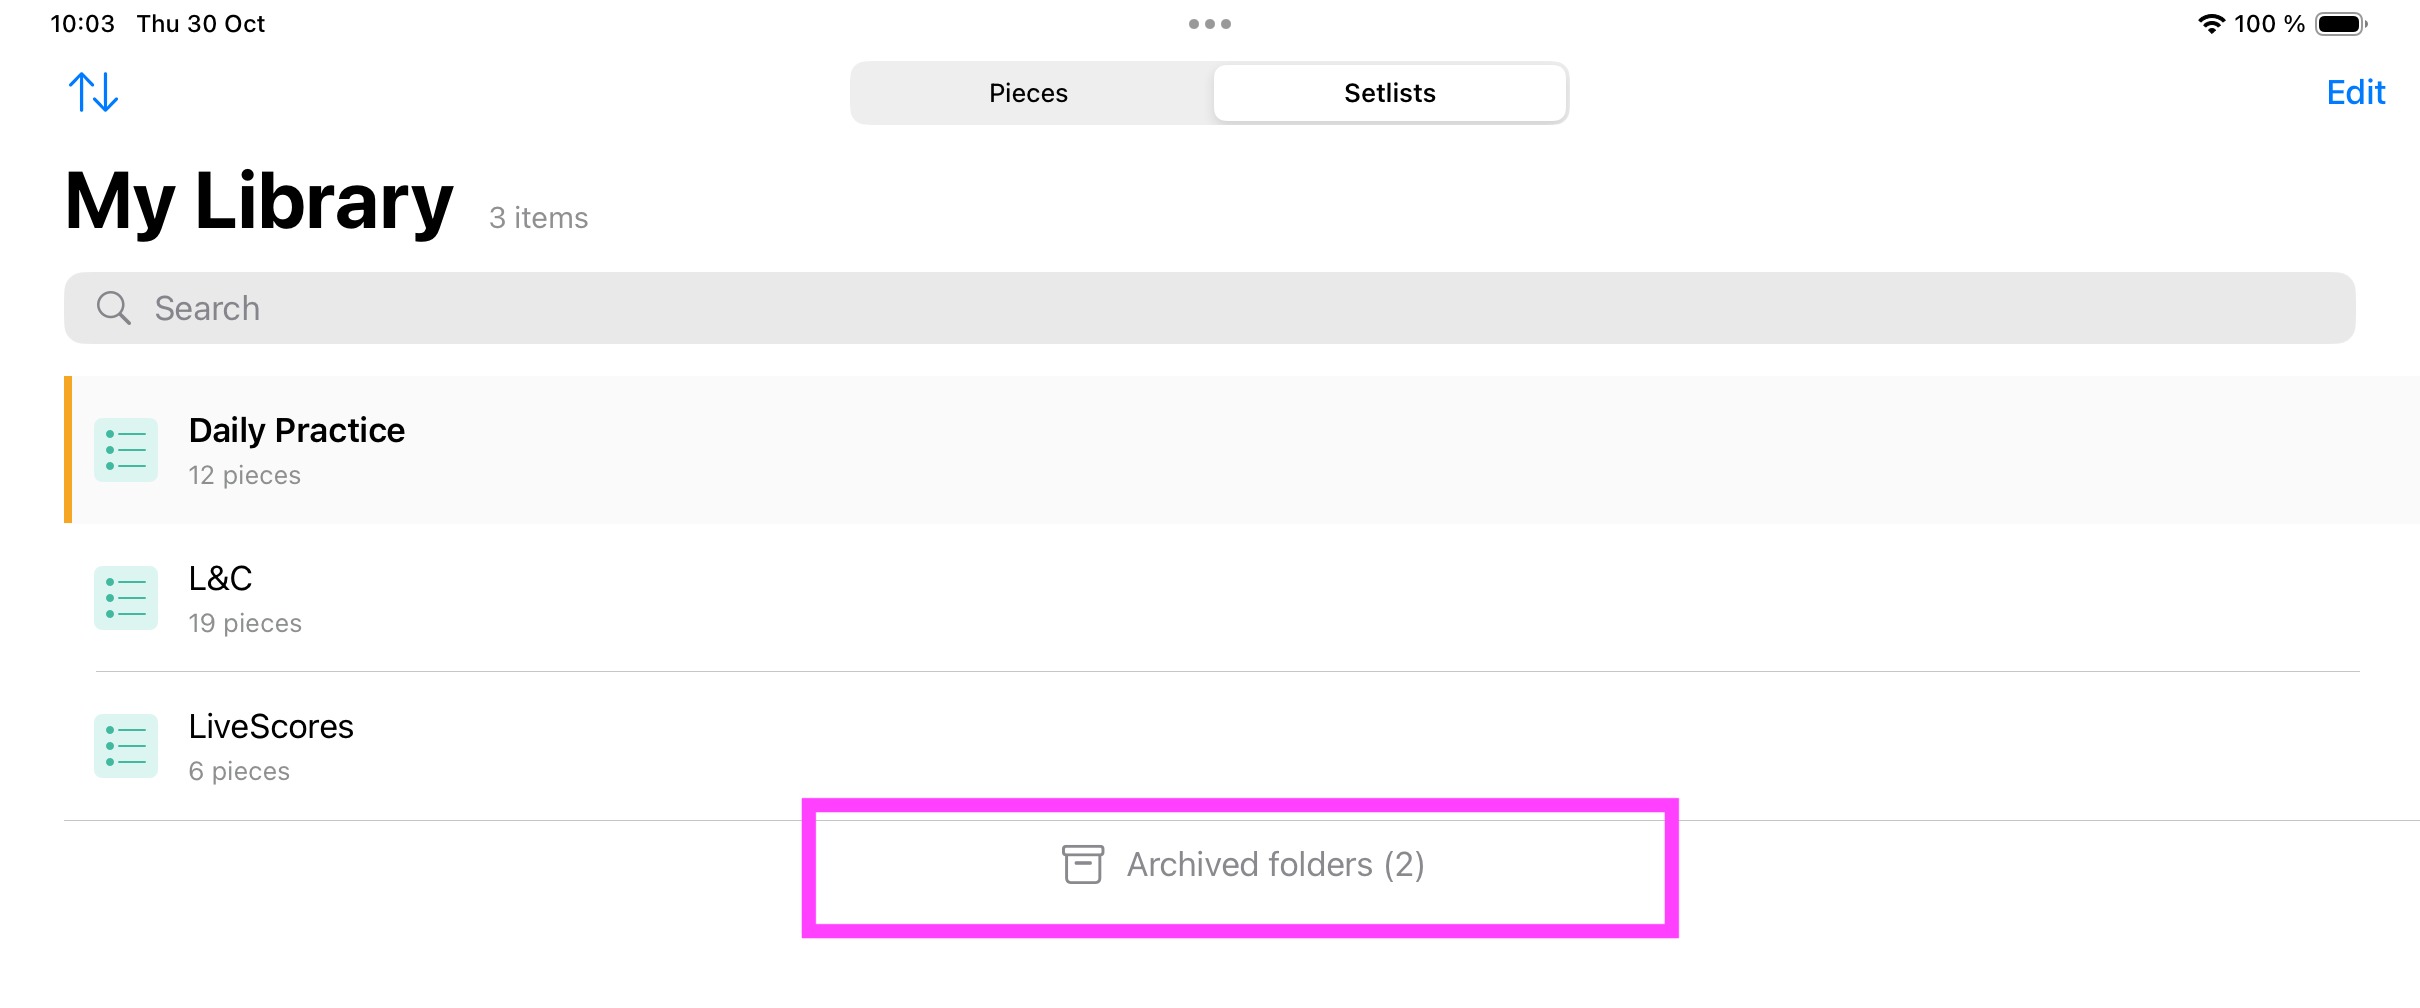Expand Archived folders (2)
Image resolution: width=2420 pixels, height=1008 pixels.
tap(1241, 865)
